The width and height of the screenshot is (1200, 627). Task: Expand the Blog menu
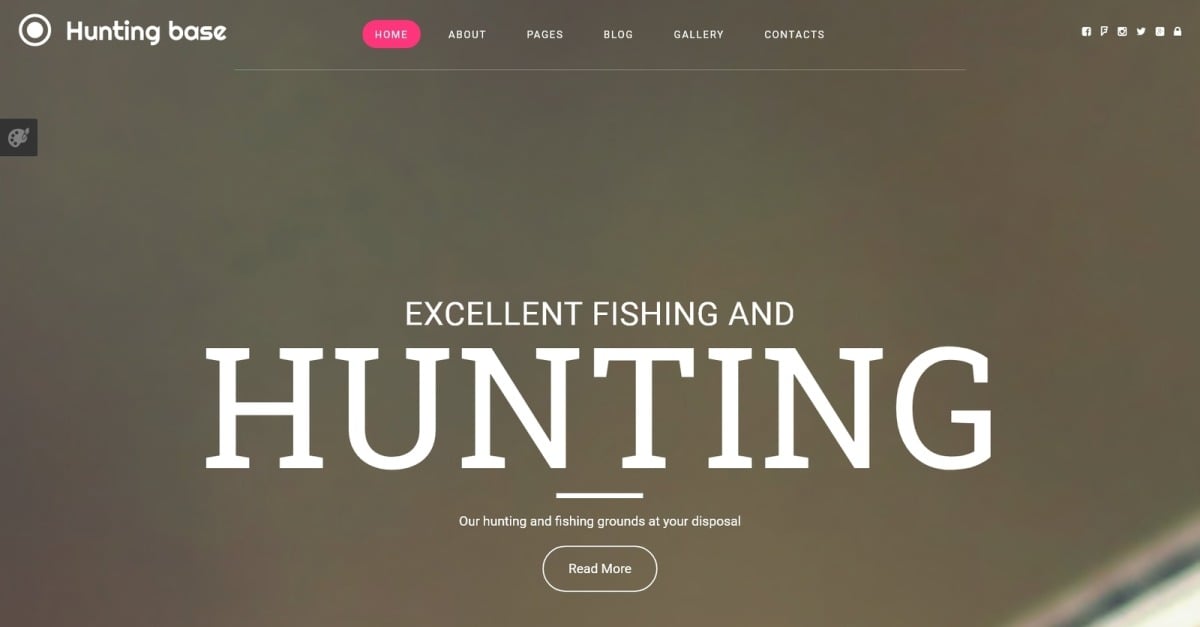[618, 34]
